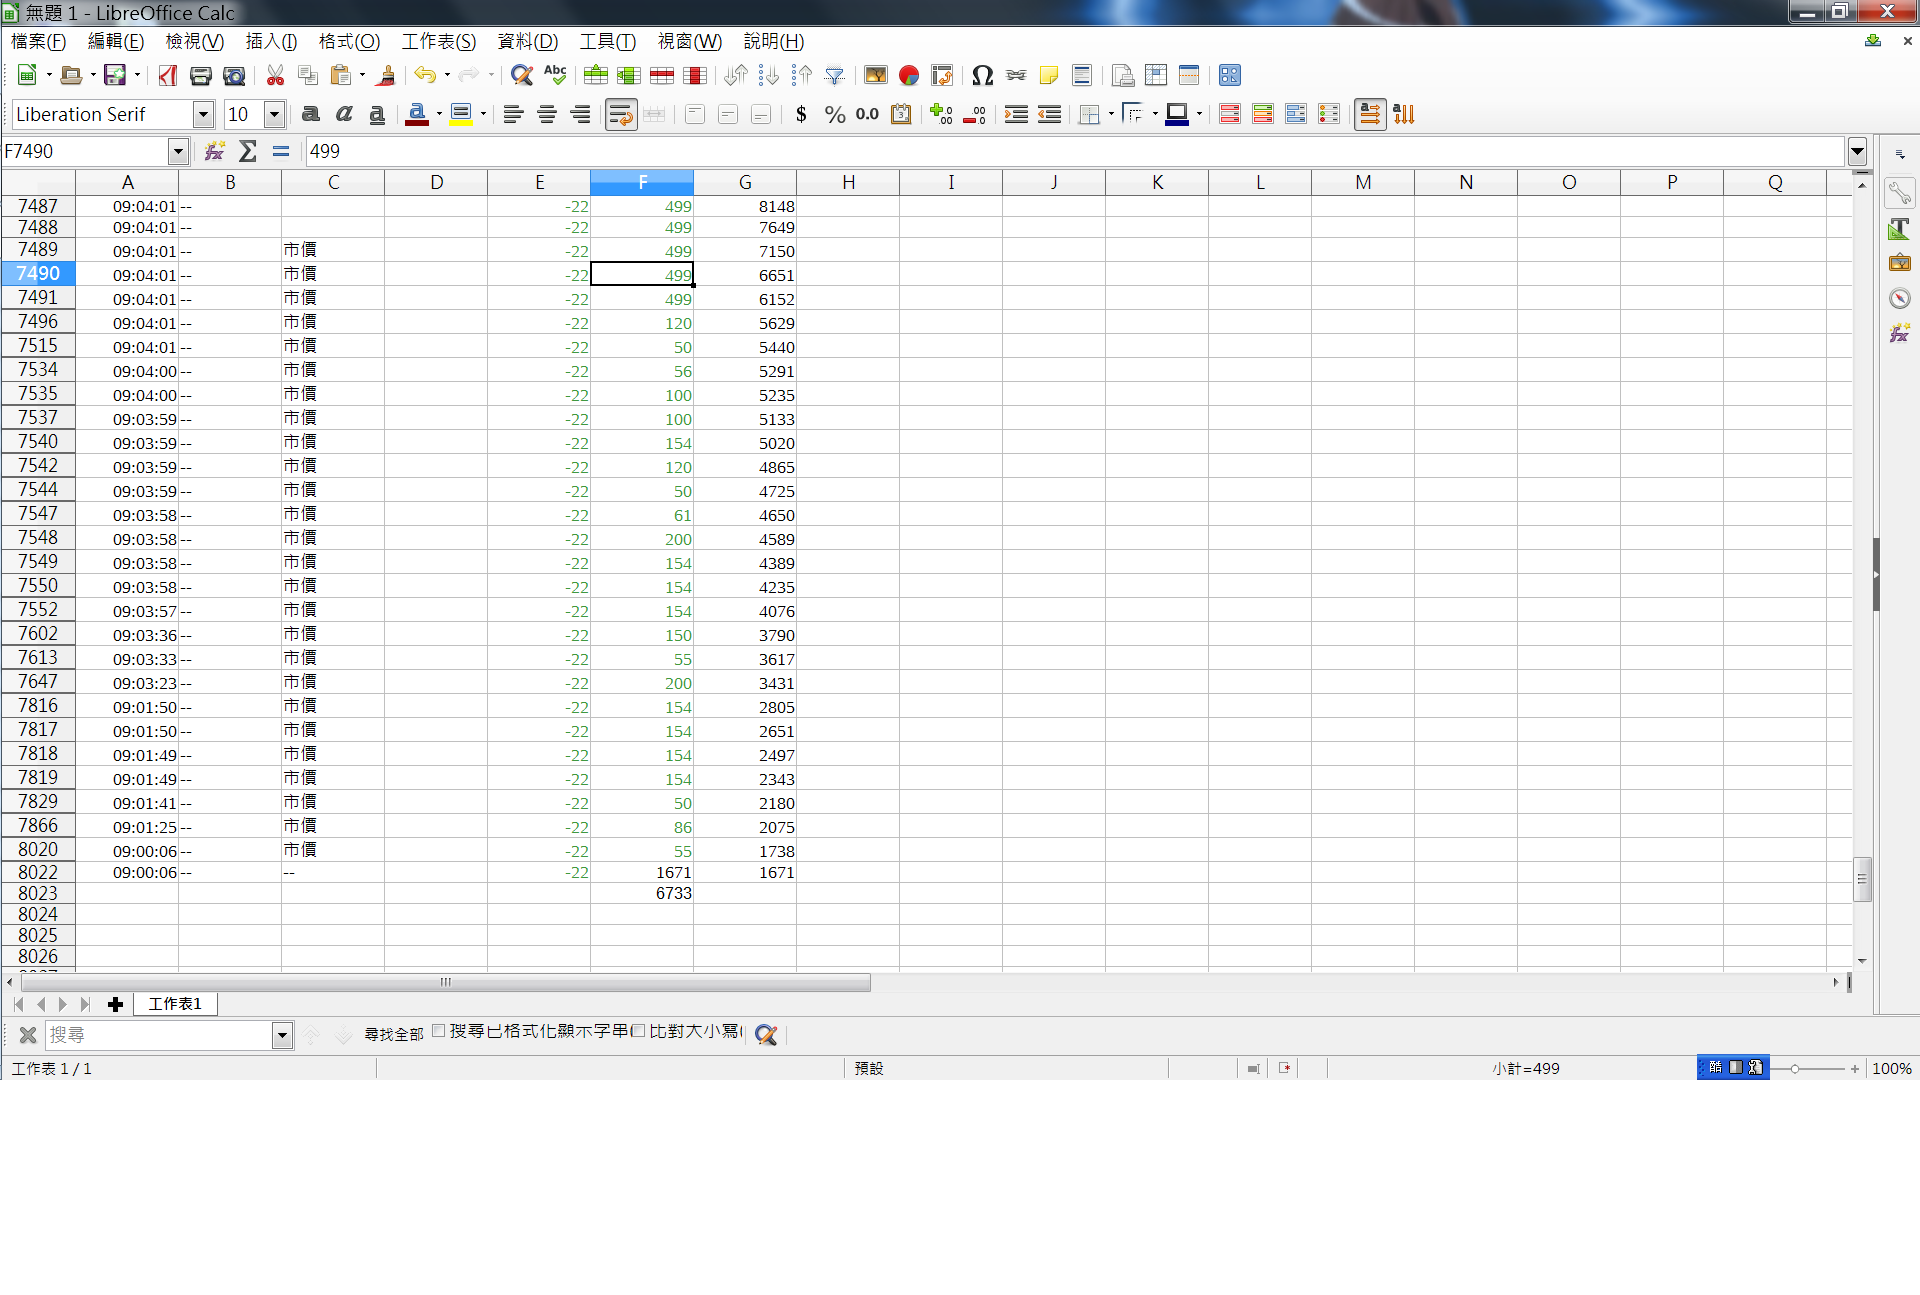Select the 工作表1 sheet tab
Screen dimensions: 1920x1295
tap(175, 1003)
